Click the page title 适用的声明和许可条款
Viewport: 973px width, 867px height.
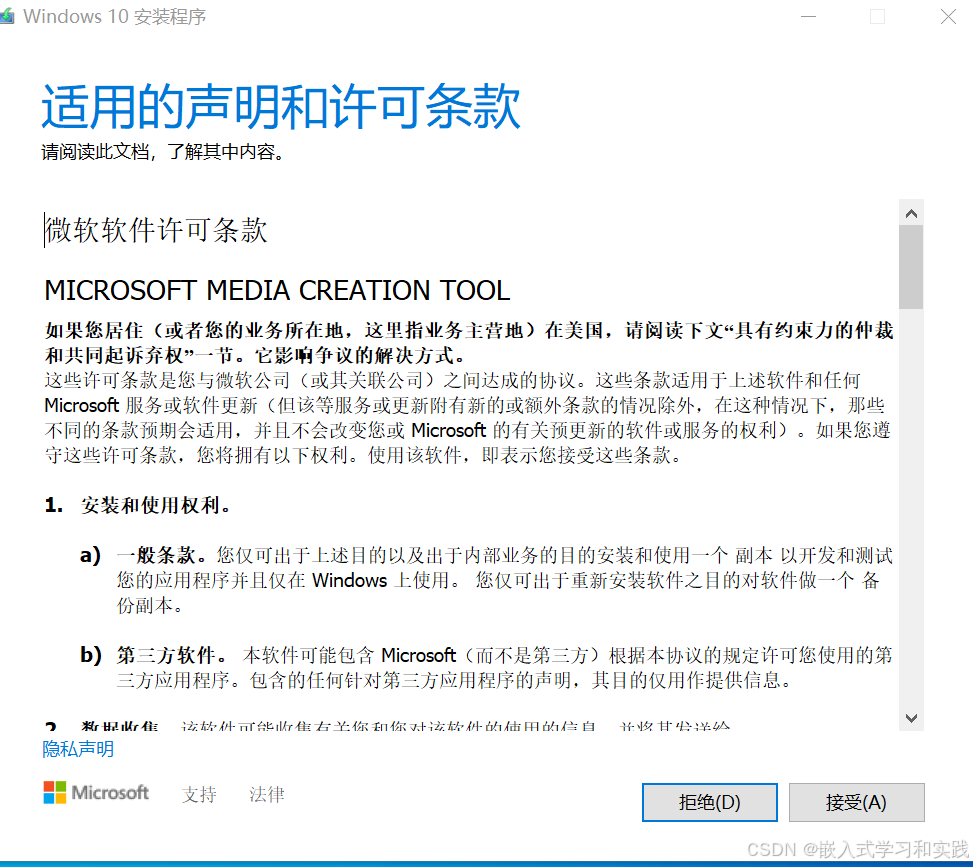click(x=281, y=107)
